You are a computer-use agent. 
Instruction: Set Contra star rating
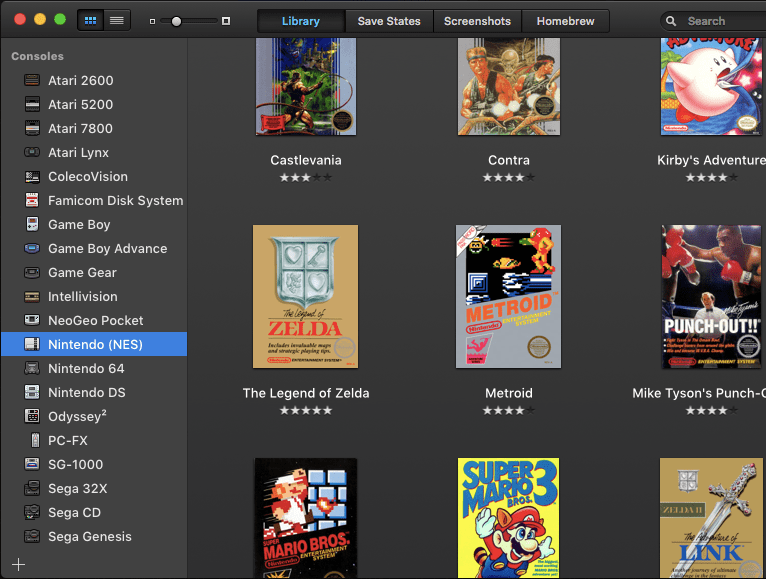coord(509,177)
